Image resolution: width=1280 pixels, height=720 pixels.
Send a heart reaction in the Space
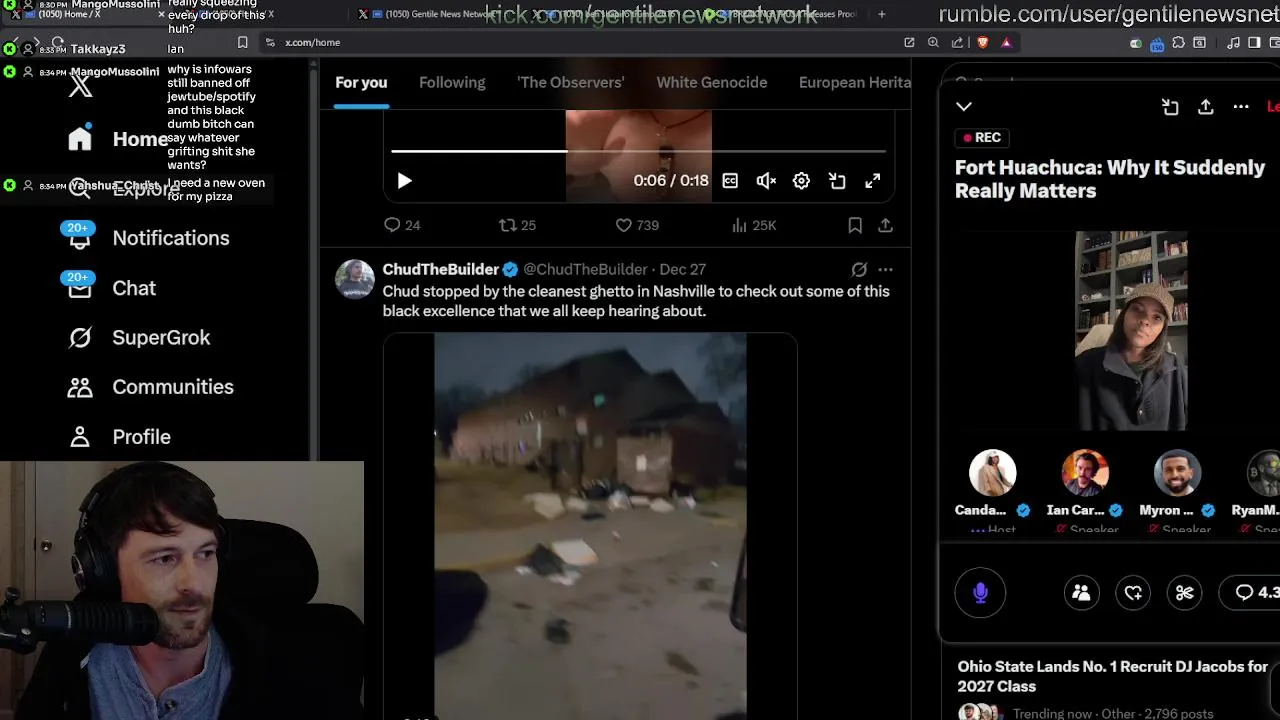pos(1133,593)
